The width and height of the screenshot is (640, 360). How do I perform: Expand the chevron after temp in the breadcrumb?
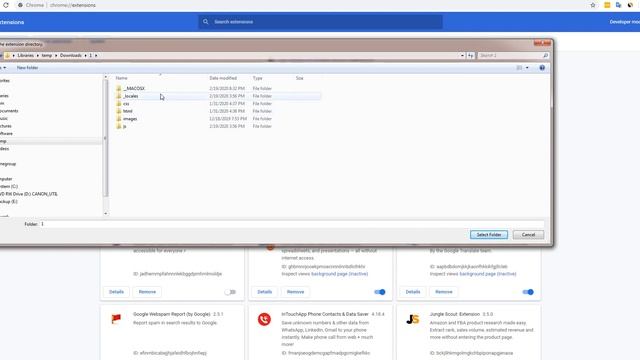click(x=56, y=55)
